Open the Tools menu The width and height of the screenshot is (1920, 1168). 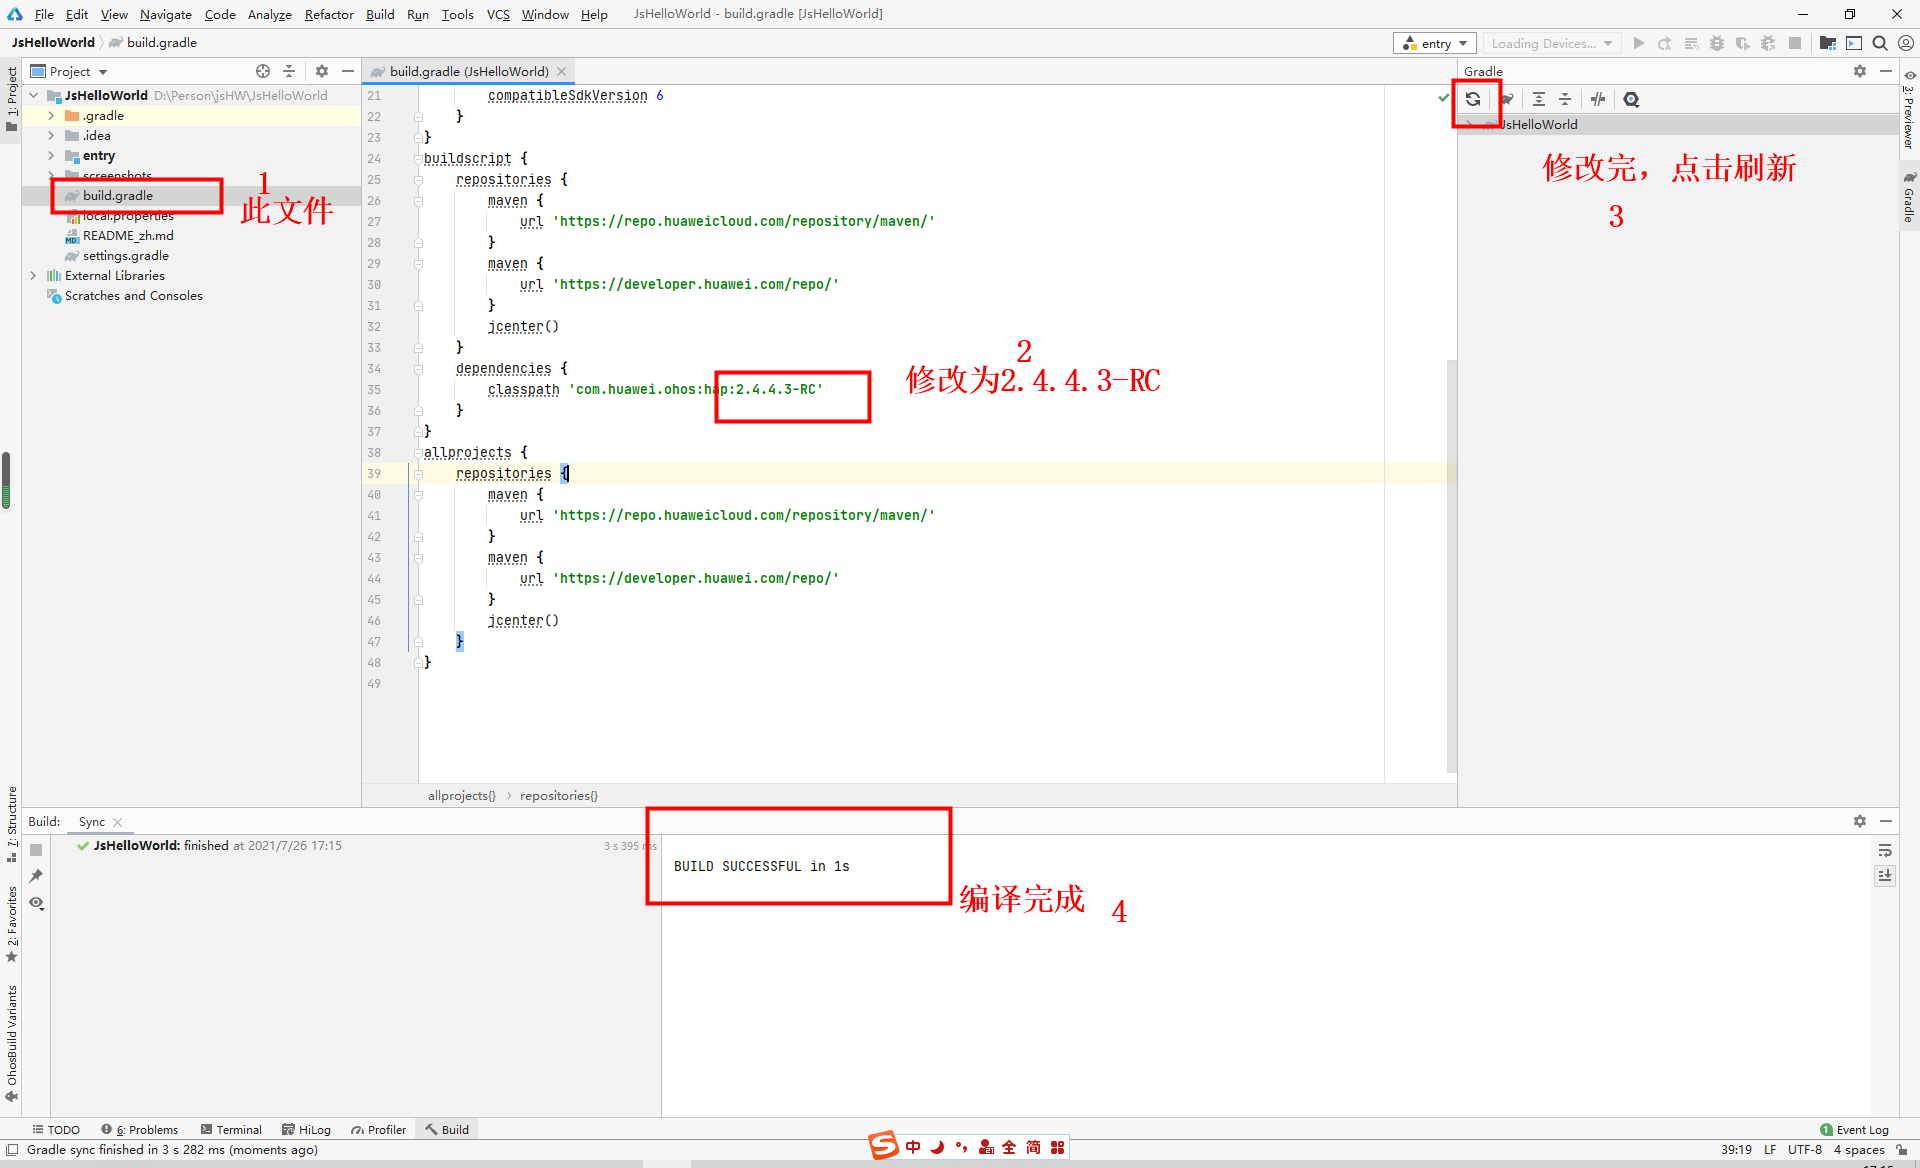pos(458,14)
